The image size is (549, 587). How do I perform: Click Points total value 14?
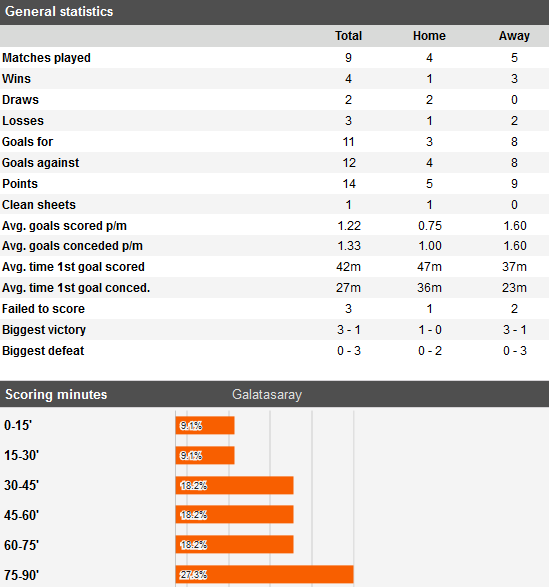tap(349, 184)
